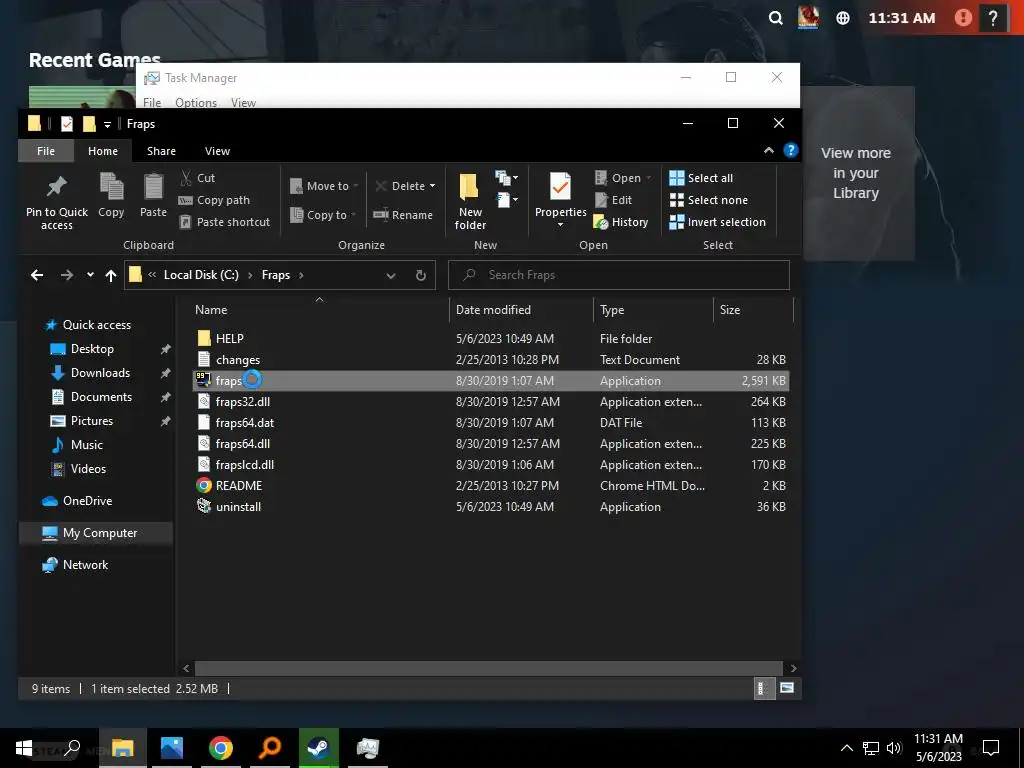
Task: Open Options menu in Task Manager
Action: tap(196, 103)
